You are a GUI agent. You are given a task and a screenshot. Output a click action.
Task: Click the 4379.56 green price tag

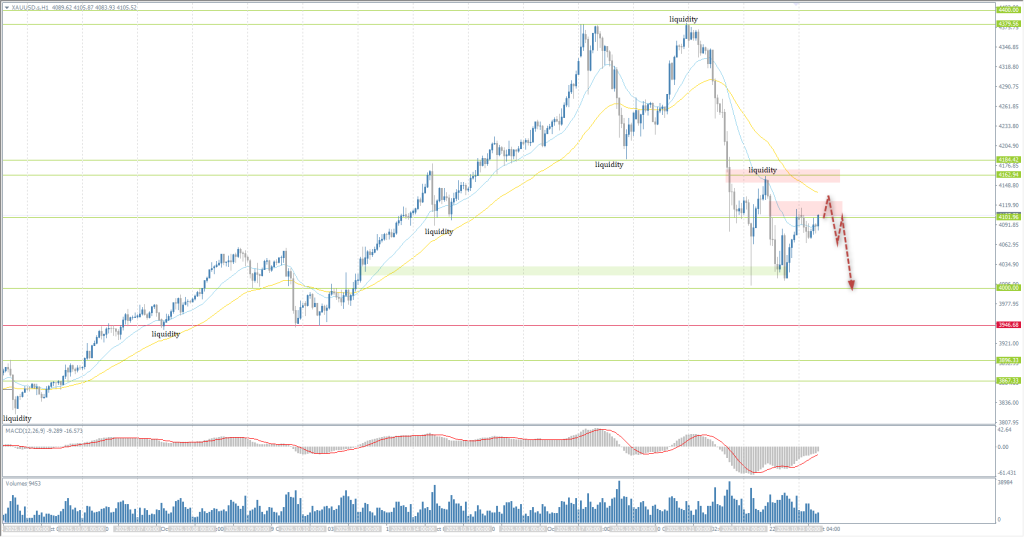tap(1007, 24)
